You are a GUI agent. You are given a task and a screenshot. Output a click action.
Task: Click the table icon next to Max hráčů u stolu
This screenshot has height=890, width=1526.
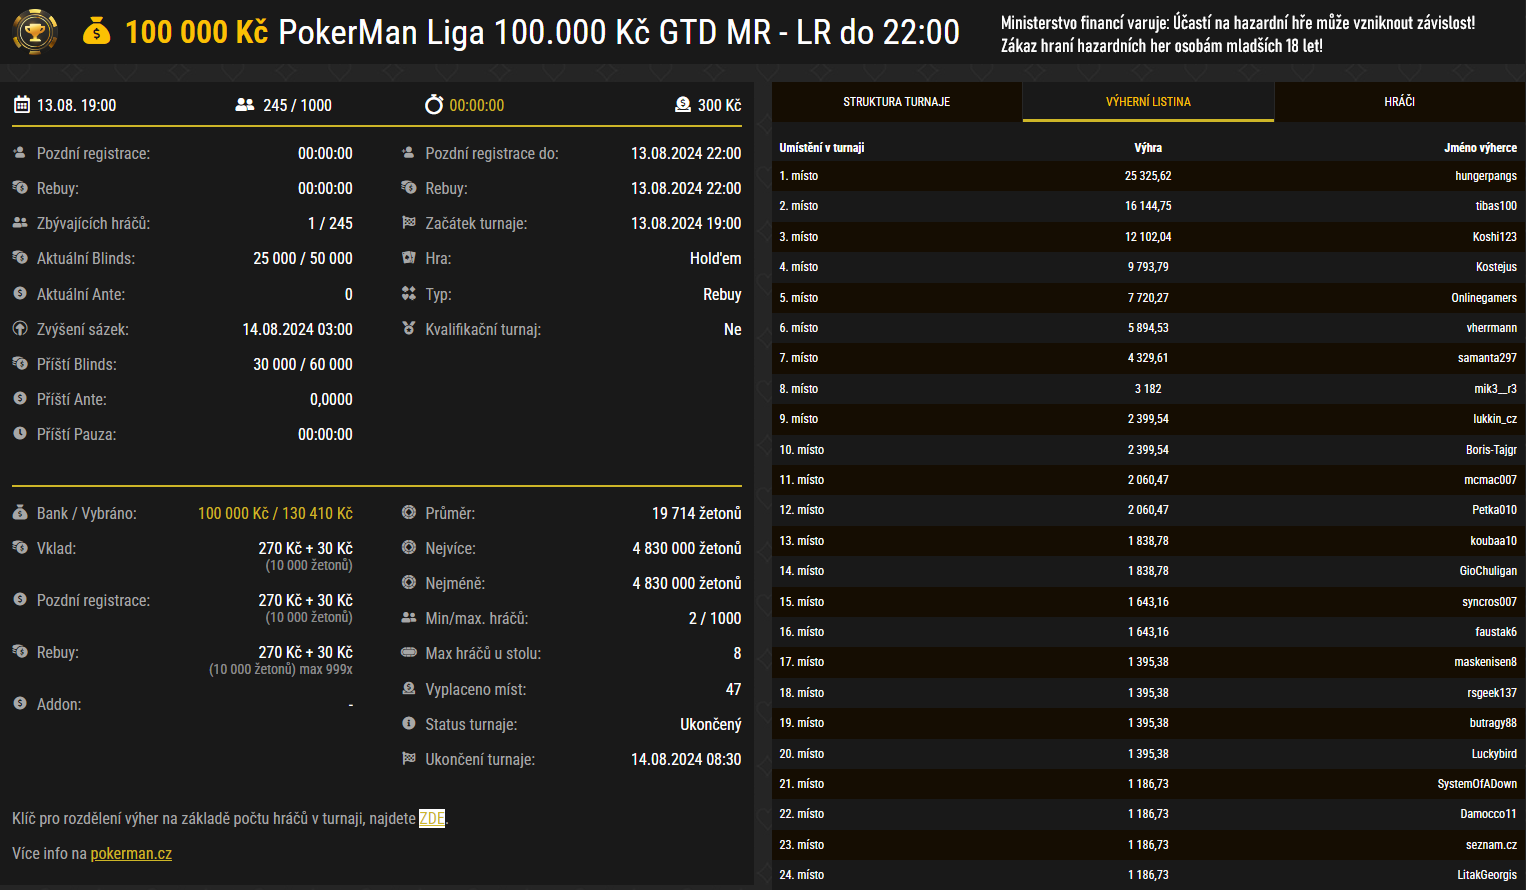pos(409,653)
